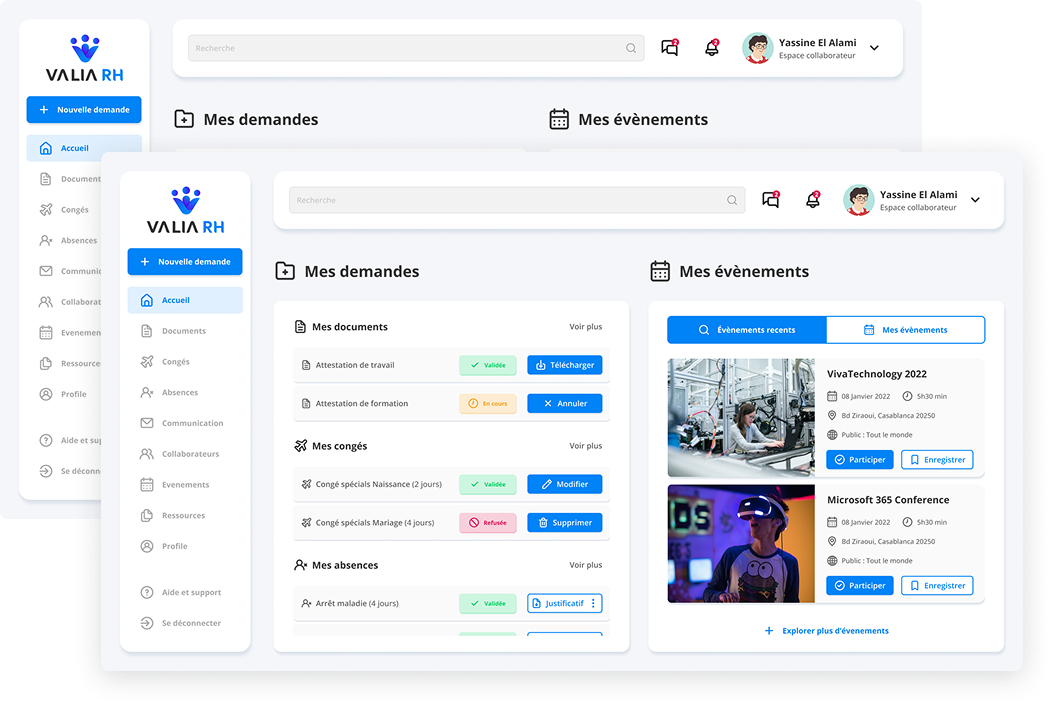Click Profile icon in back window sidebar

tap(46, 394)
